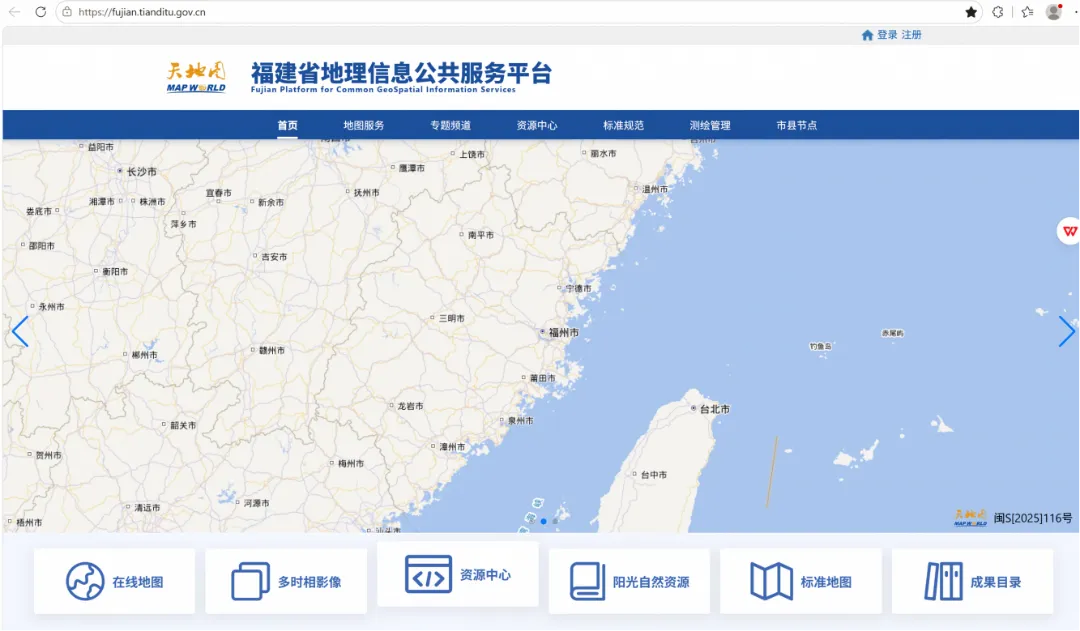Click the 福州市 label on the map

(563, 333)
